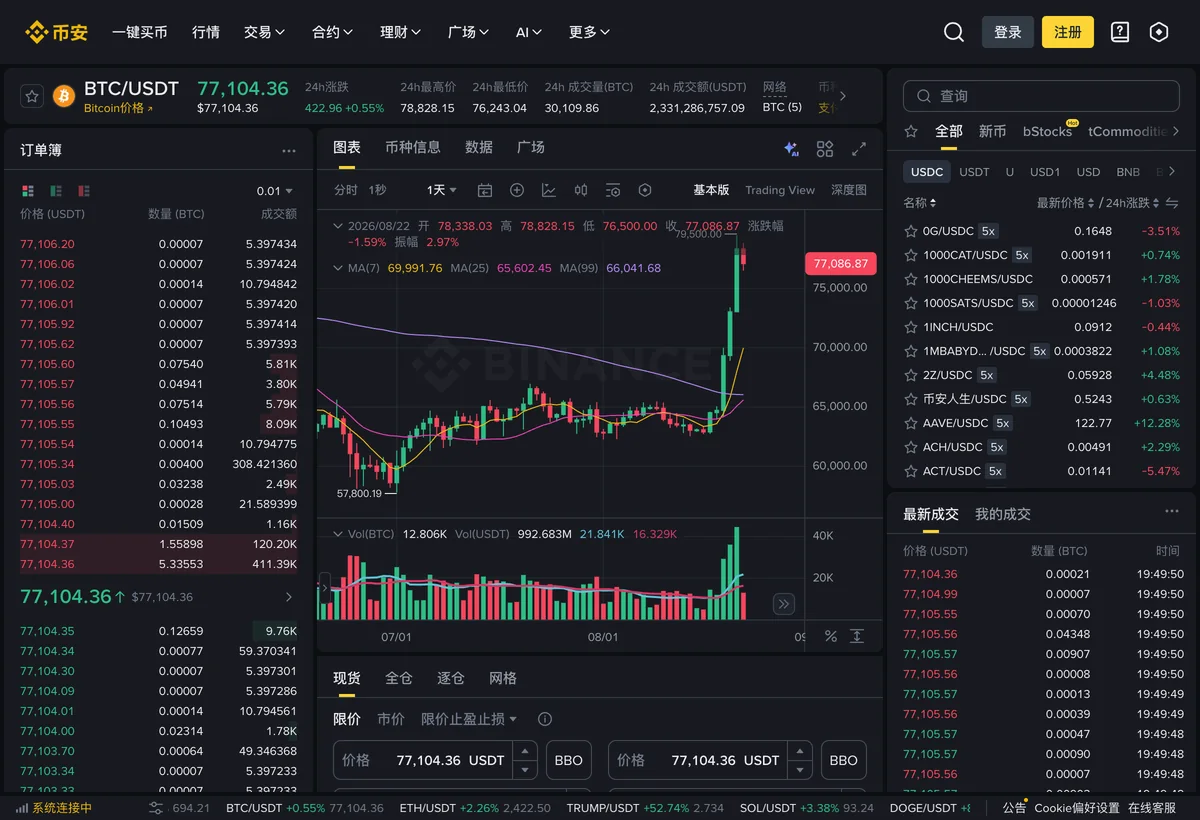Open the Cookie偏好设置 link
The width and height of the screenshot is (1200, 820).
click(x=1077, y=808)
